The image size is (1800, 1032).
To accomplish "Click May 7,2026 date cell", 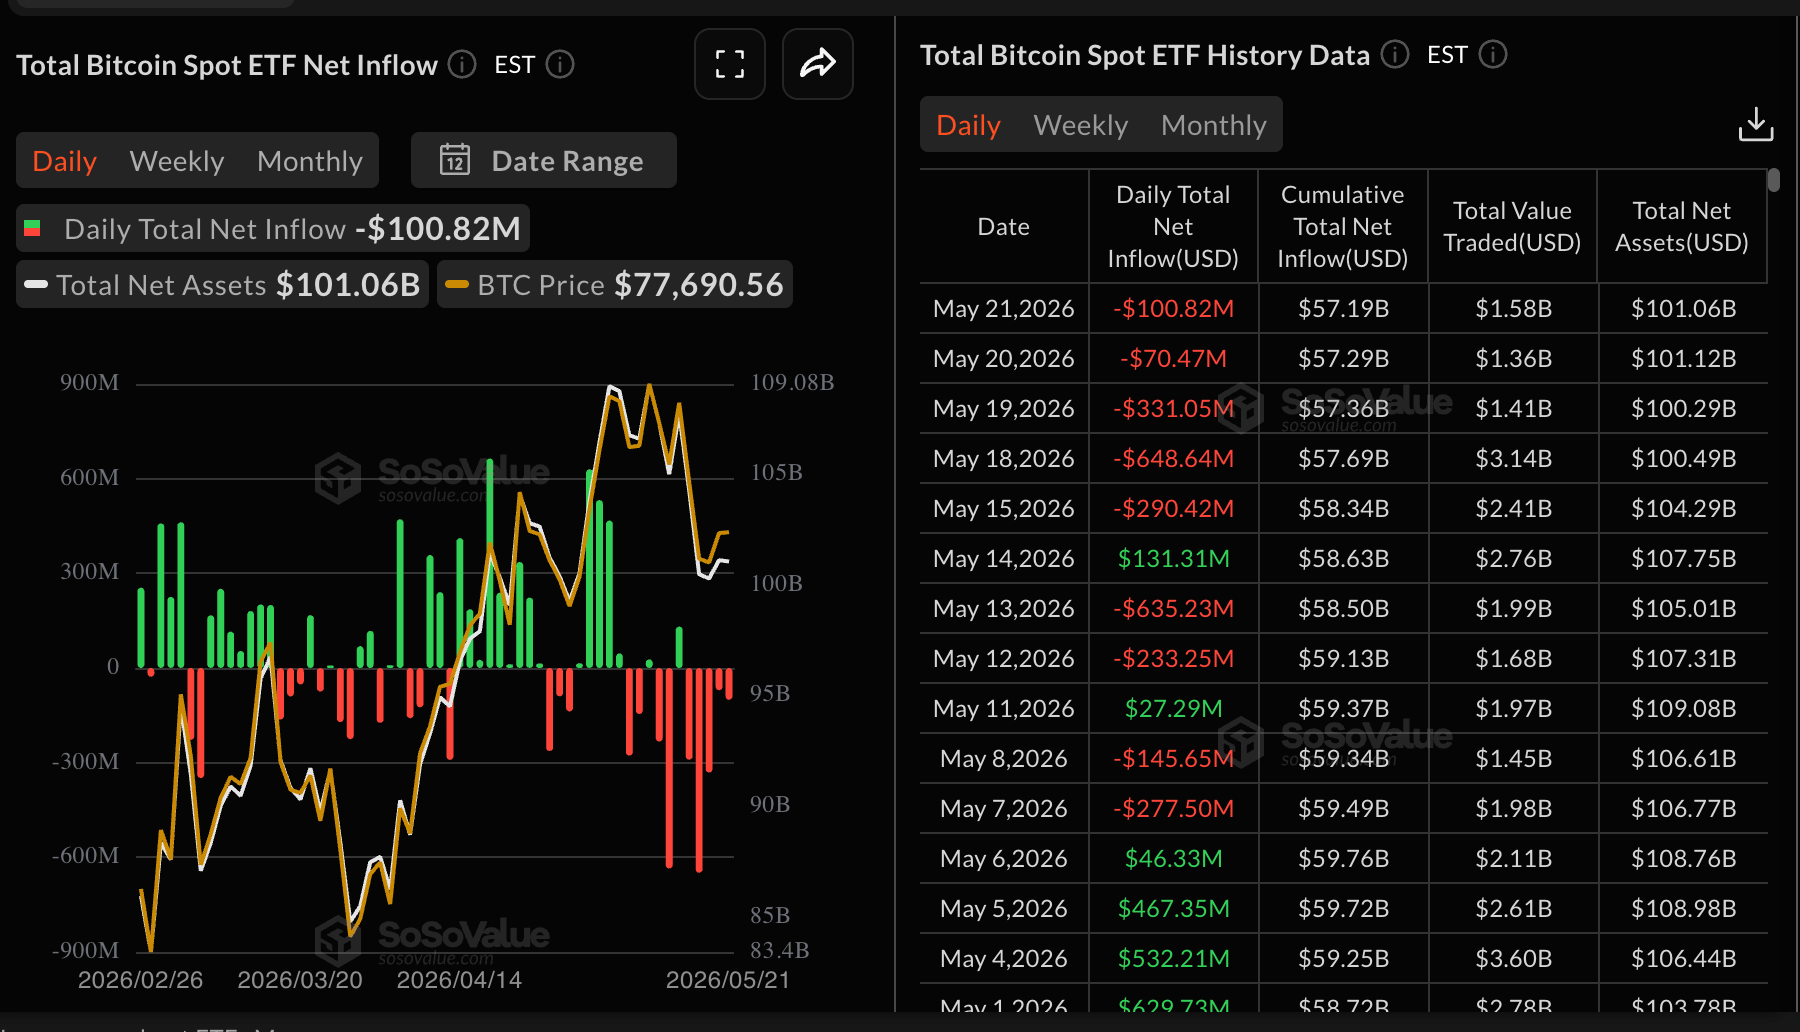I will [1004, 809].
